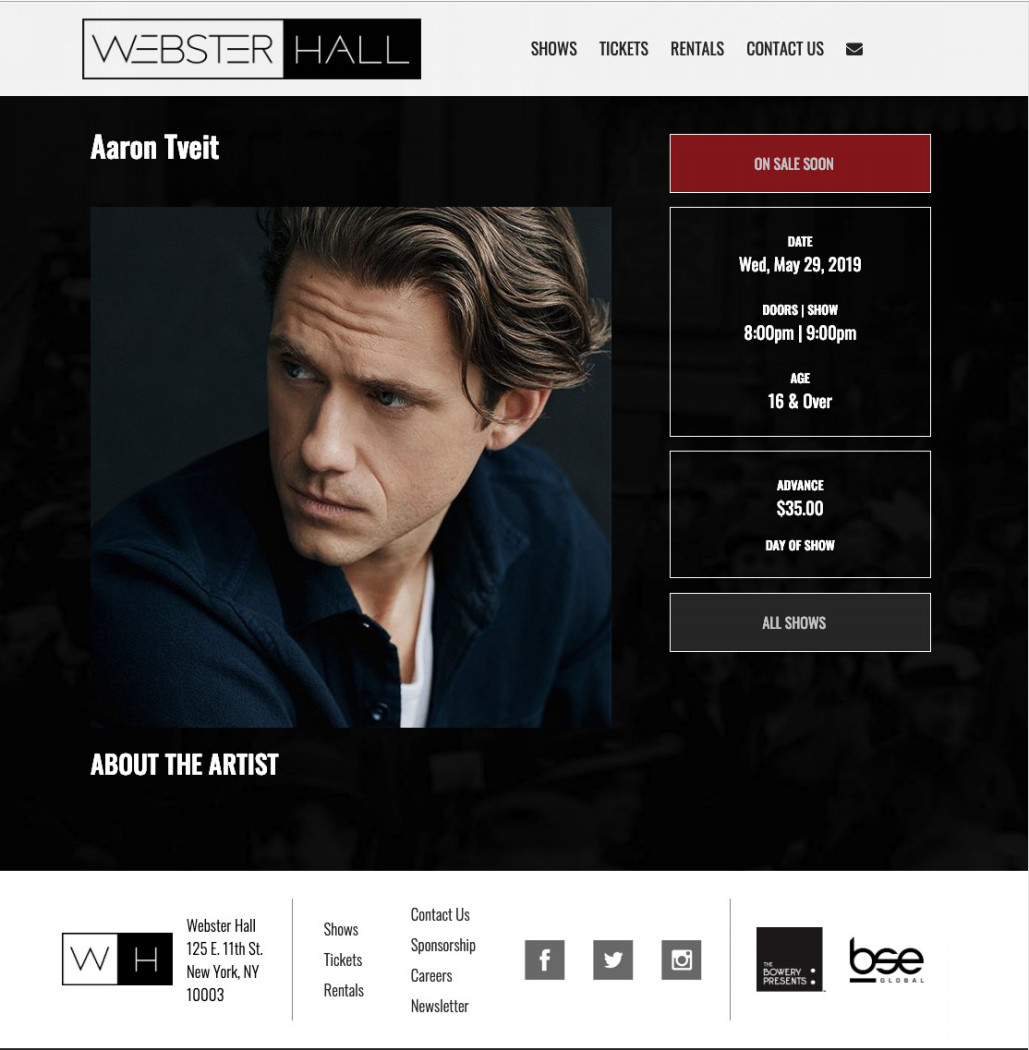Go to Rentals in header navigation
The image size is (1029, 1050).
tap(697, 49)
